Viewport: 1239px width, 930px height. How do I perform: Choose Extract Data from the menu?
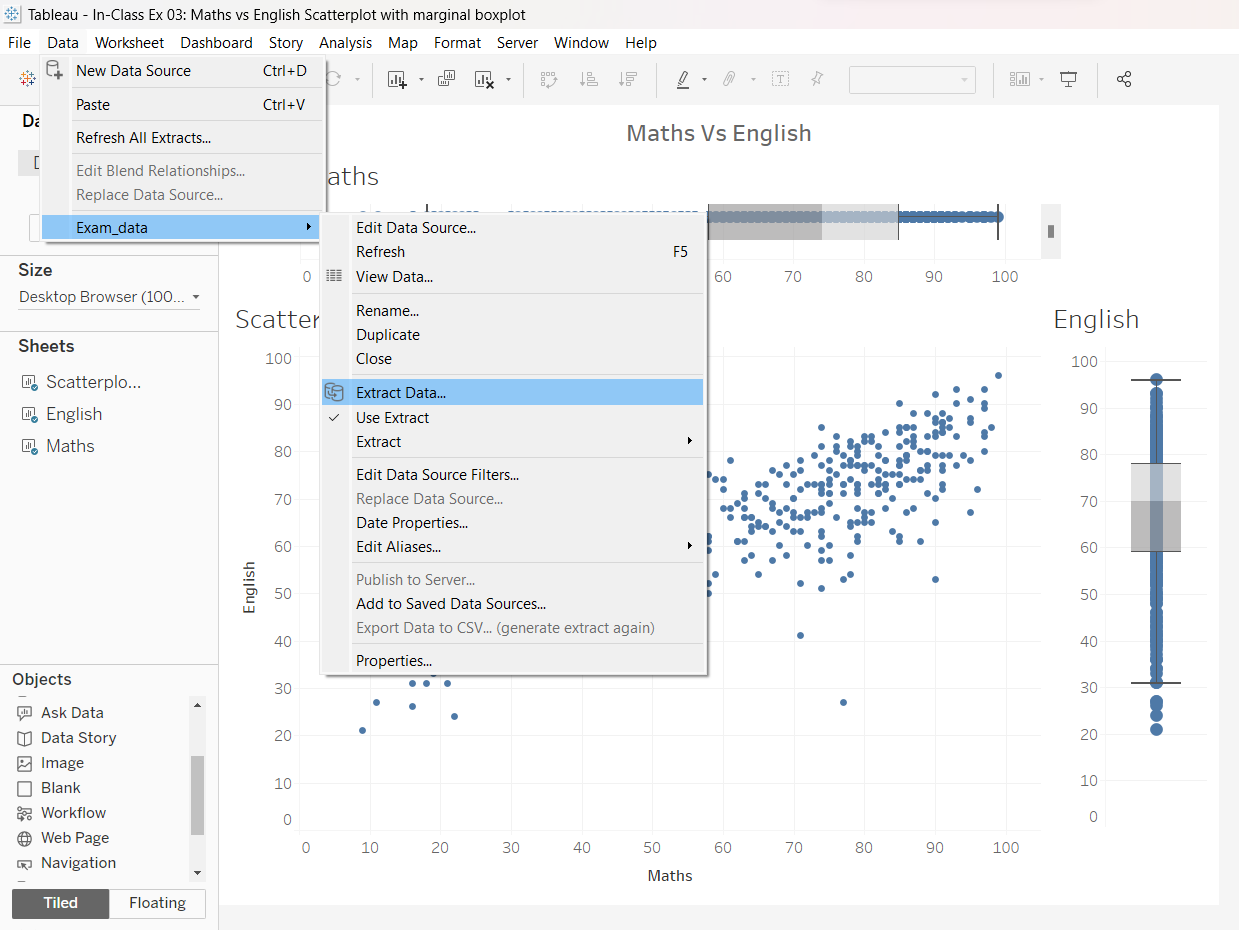coord(401,393)
